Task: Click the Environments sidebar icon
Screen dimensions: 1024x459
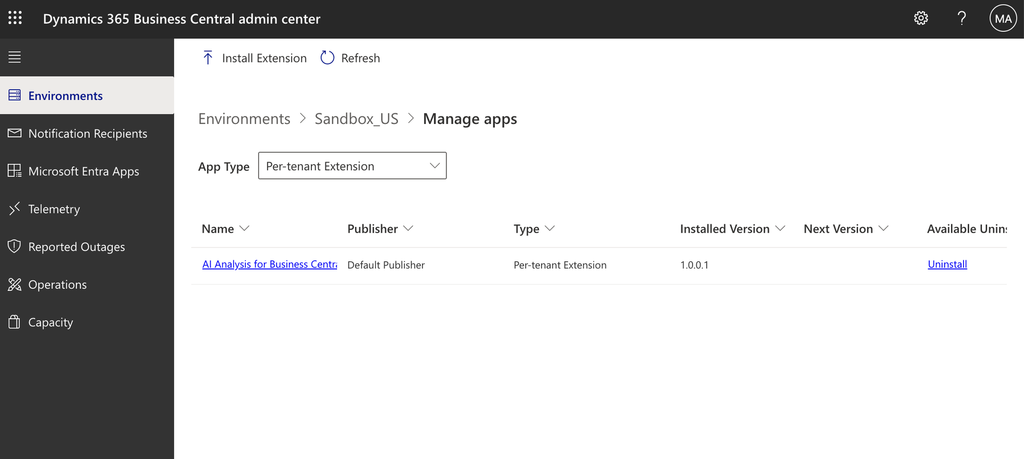Action: point(14,95)
